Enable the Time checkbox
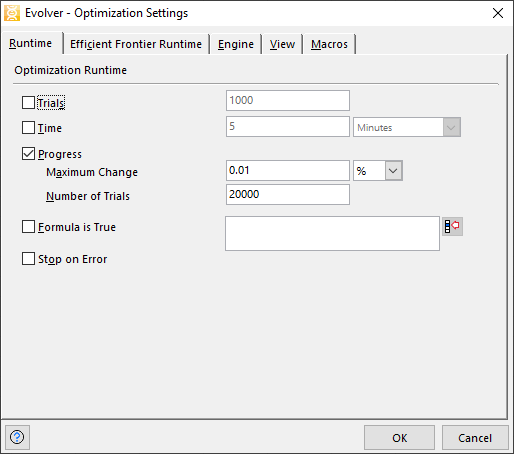Image resolution: width=514 pixels, height=454 pixels. coord(28,128)
